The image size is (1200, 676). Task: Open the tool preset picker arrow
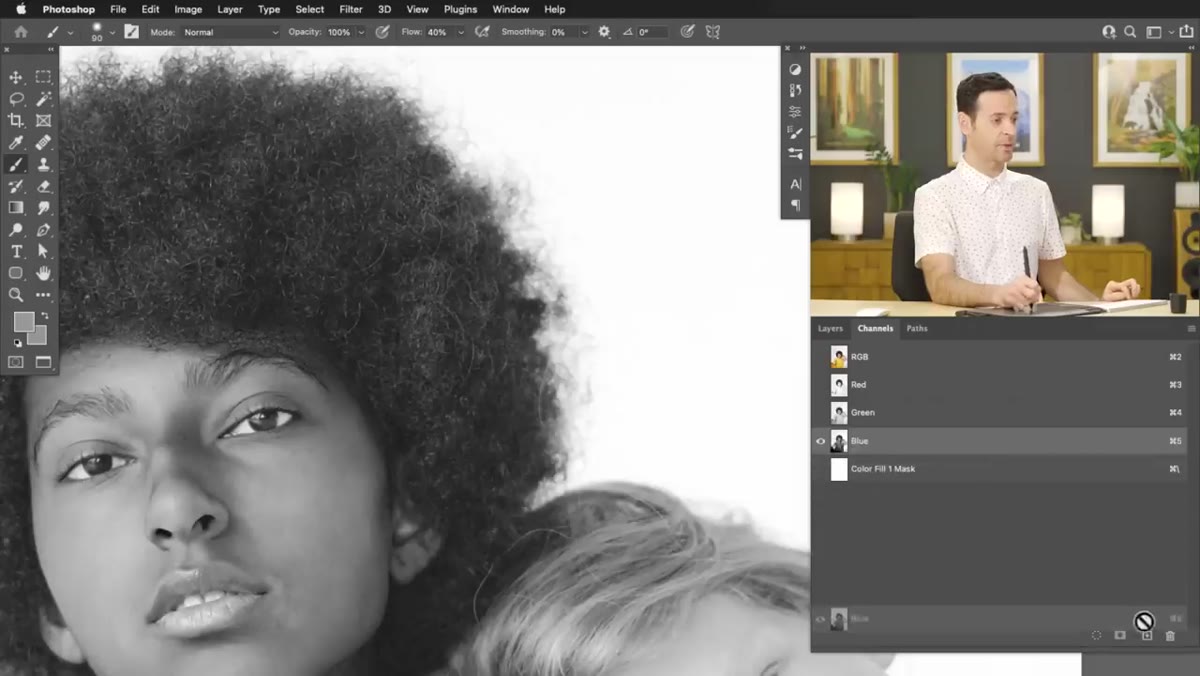[x=70, y=32]
